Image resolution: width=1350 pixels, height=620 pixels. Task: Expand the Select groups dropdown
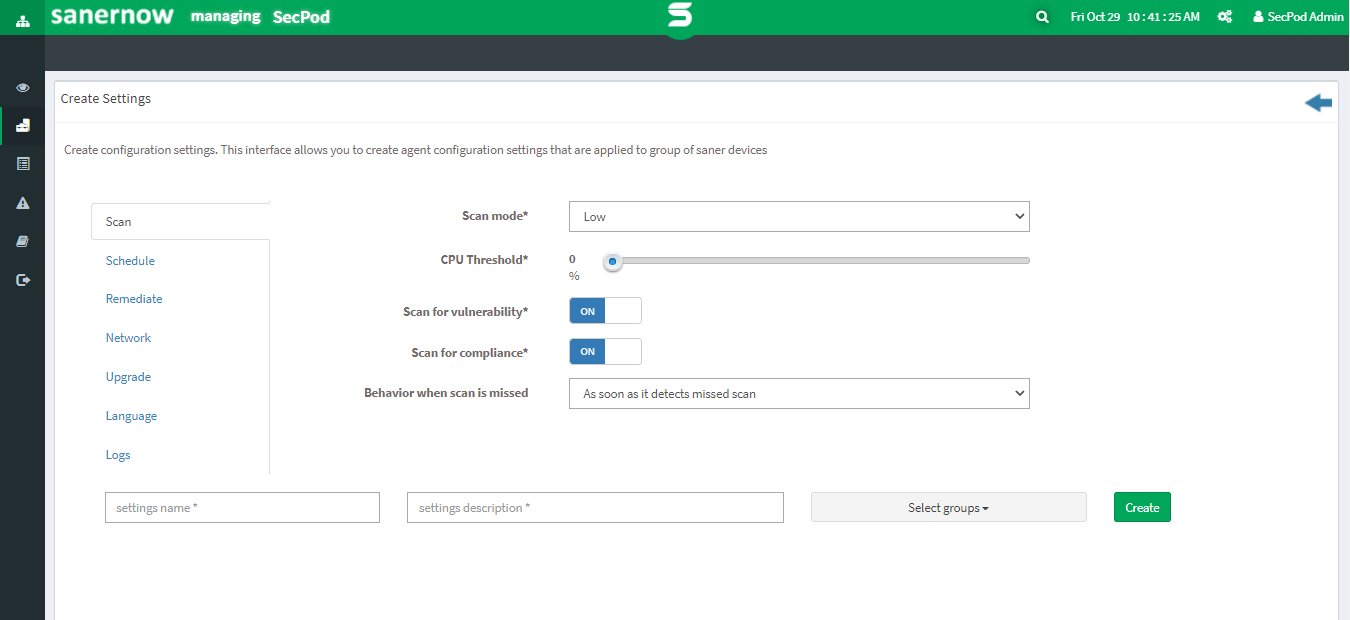pos(948,507)
